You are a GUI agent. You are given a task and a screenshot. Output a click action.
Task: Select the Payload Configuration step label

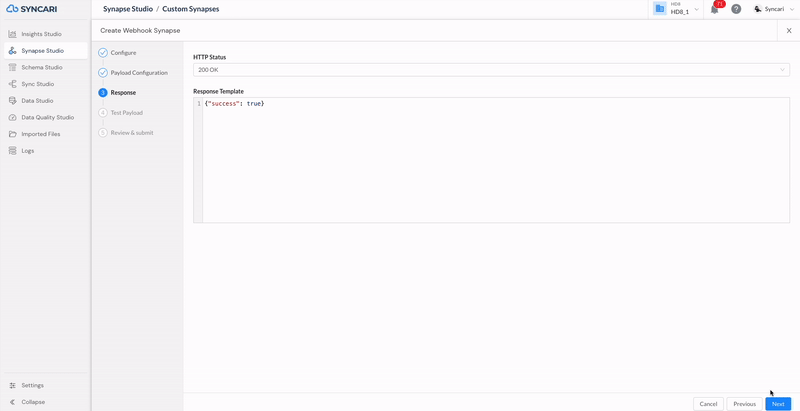139,73
